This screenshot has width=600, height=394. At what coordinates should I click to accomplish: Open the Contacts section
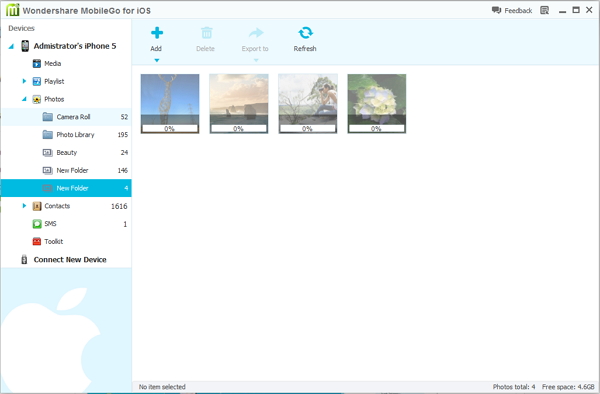[x=57, y=206]
